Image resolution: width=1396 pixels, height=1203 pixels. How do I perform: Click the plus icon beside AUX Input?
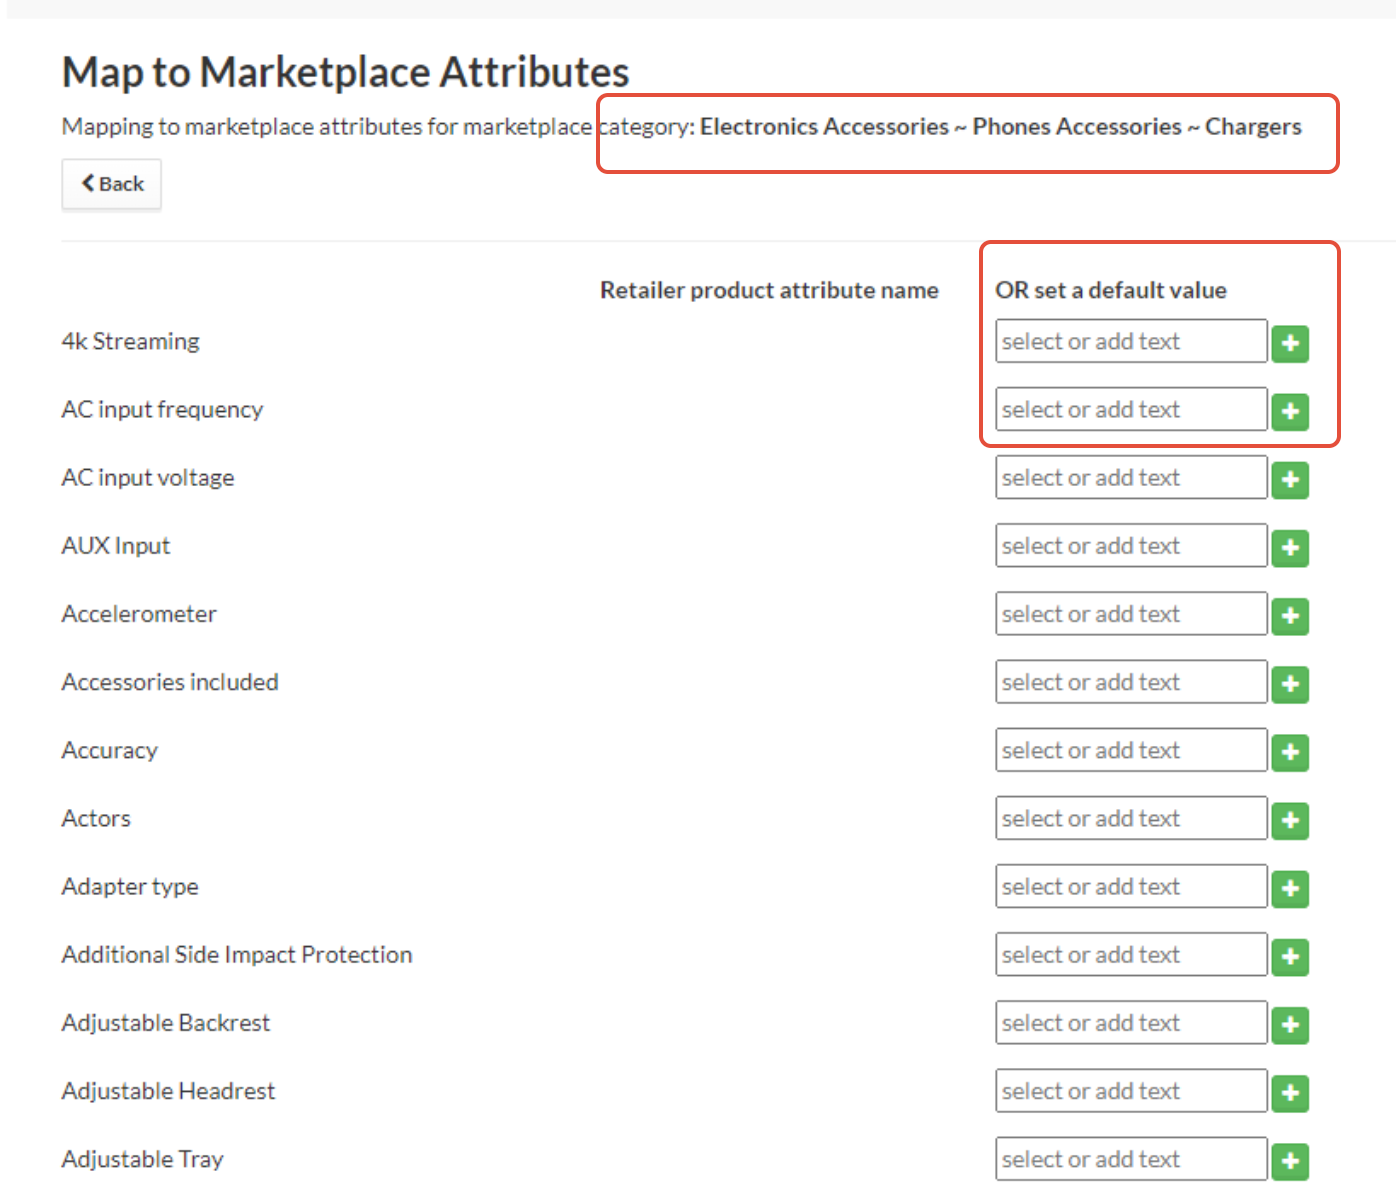click(1289, 547)
